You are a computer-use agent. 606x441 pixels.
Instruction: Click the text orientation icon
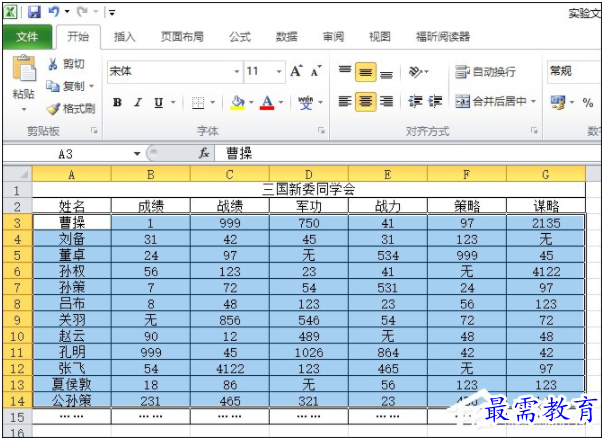pos(415,72)
